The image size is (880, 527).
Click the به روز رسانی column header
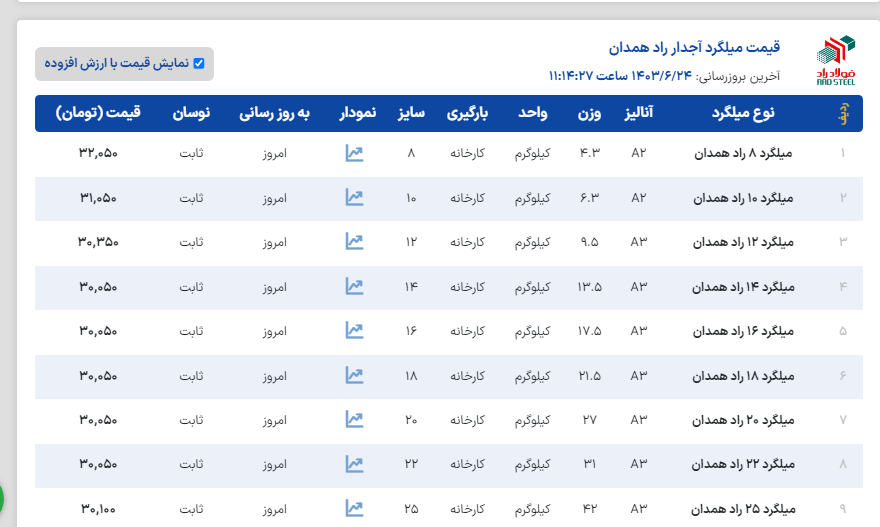(x=274, y=113)
